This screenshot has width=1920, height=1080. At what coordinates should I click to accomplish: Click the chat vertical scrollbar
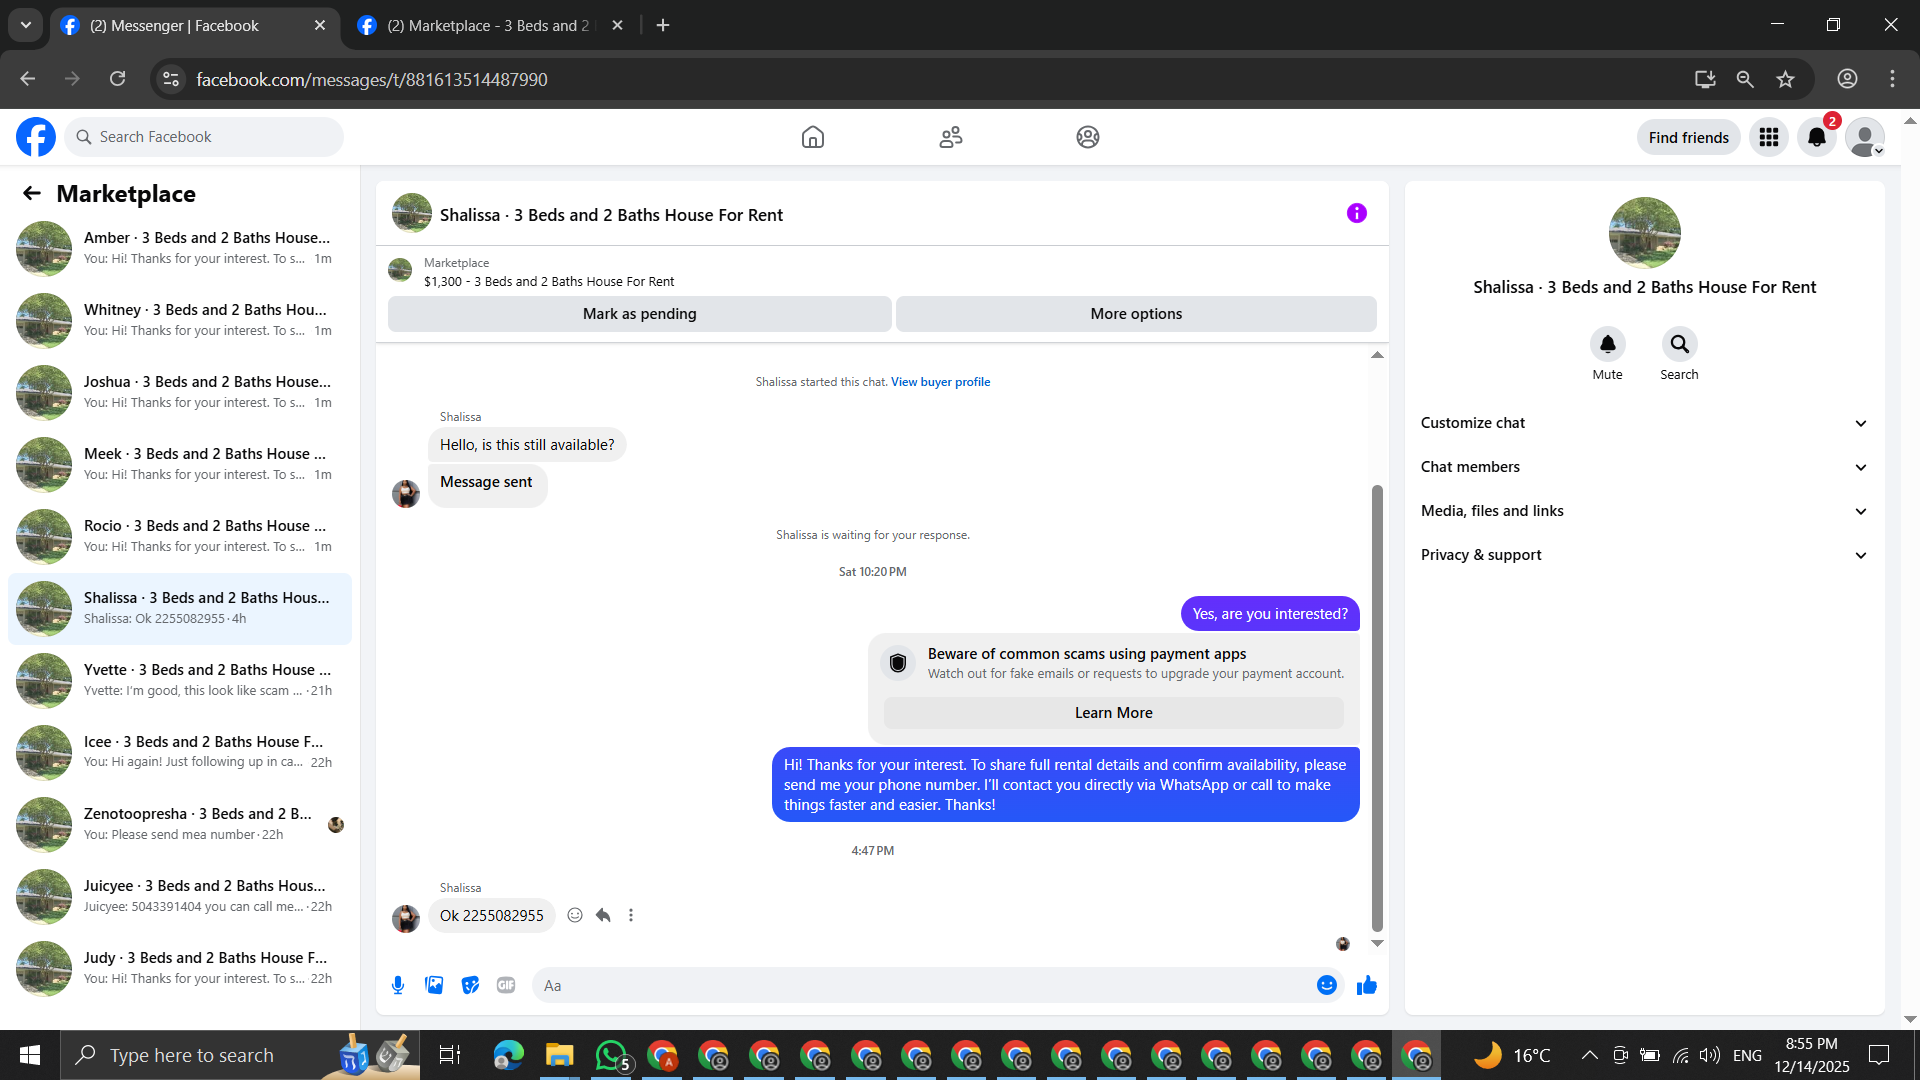coord(1377,700)
